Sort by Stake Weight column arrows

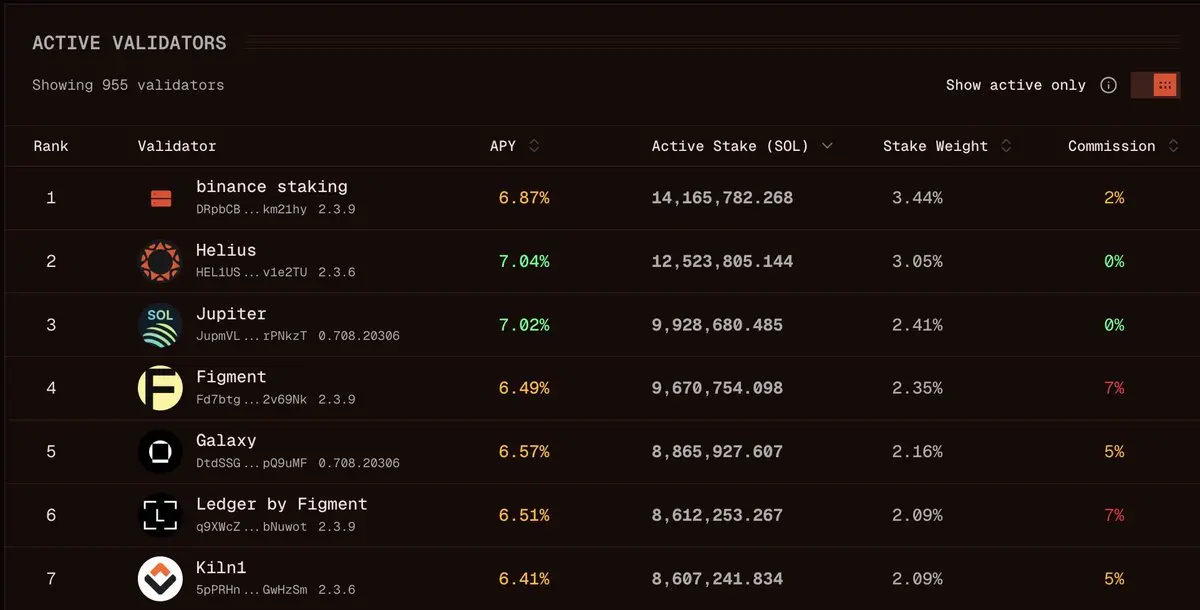[1006, 146]
